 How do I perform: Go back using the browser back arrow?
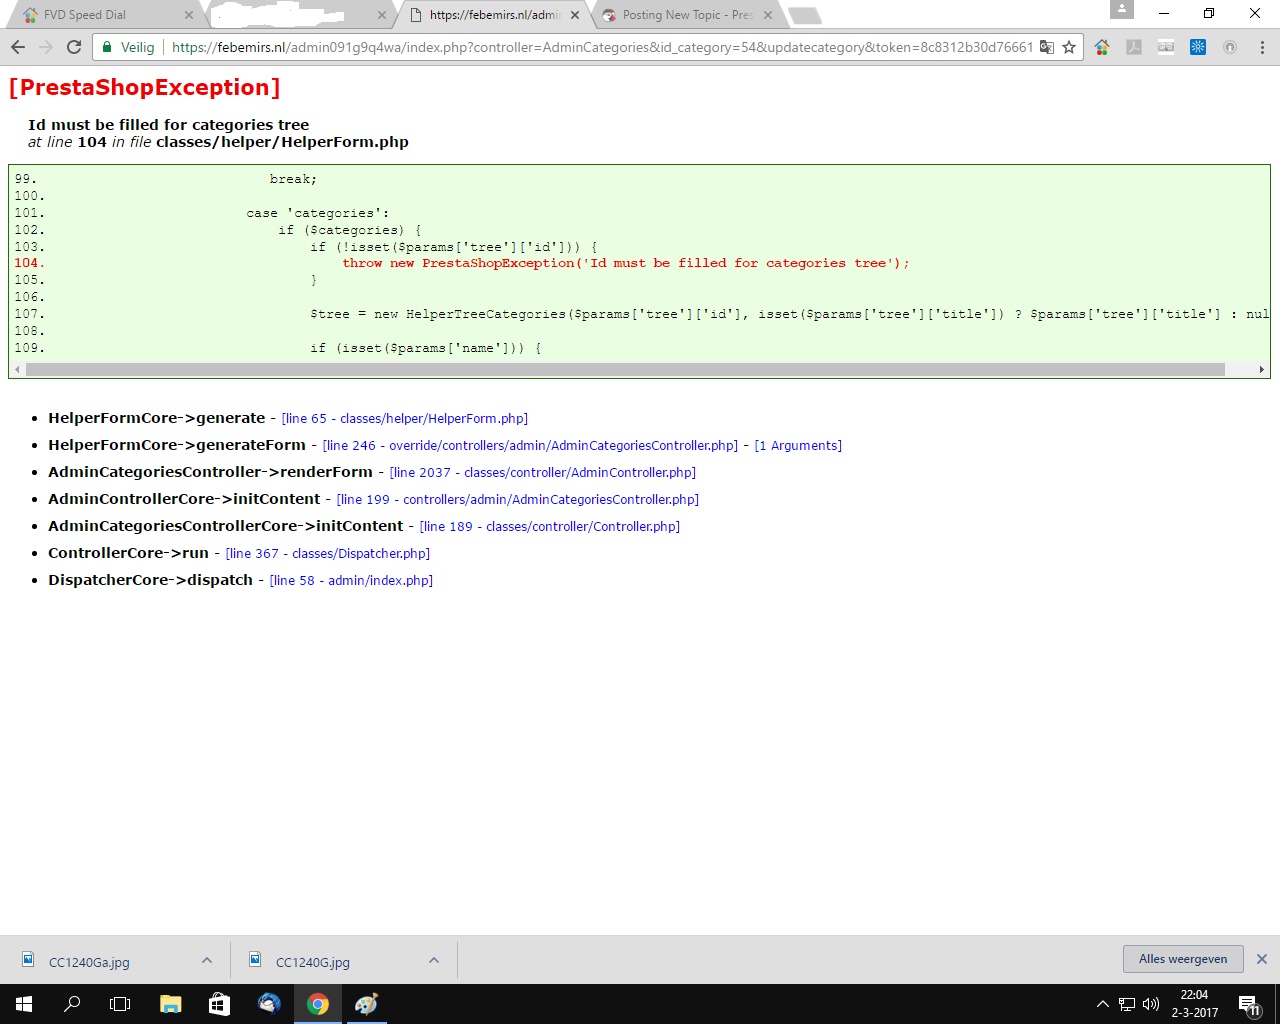18,47
